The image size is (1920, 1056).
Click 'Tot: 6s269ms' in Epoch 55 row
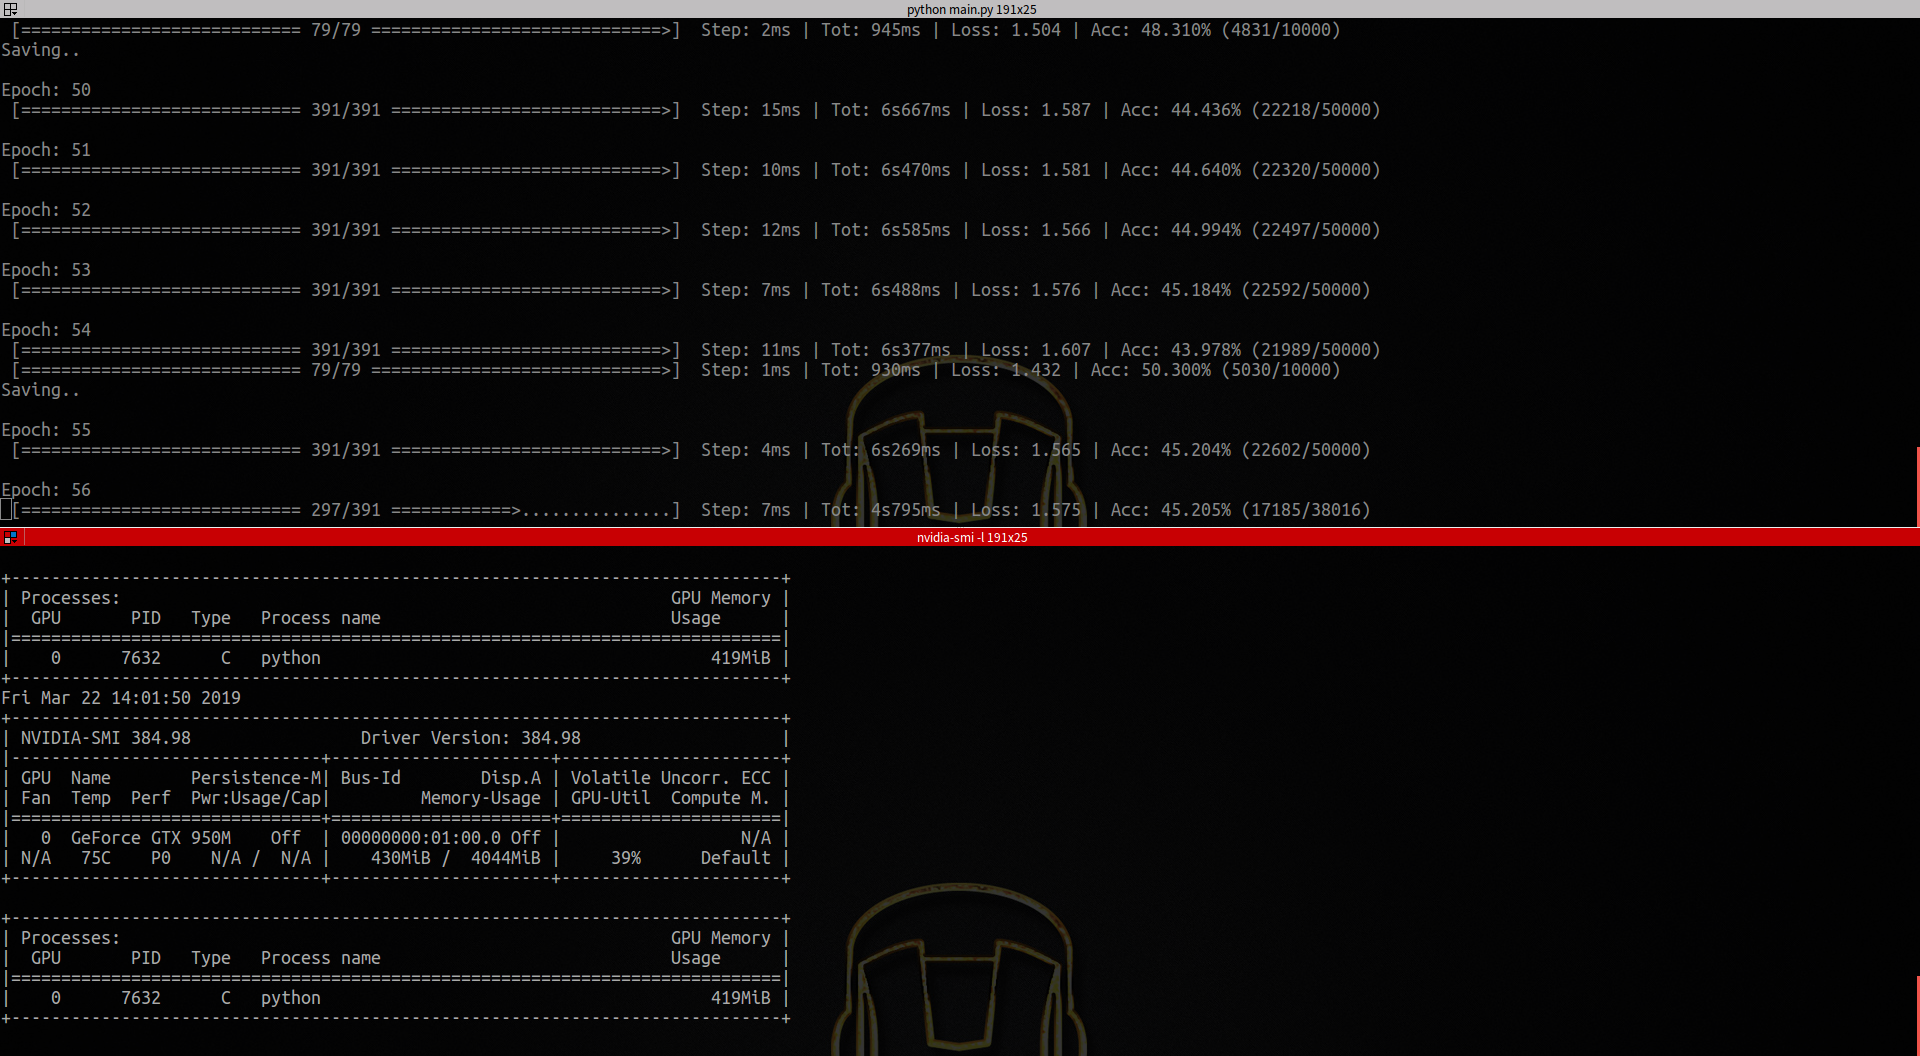(881, 450)
